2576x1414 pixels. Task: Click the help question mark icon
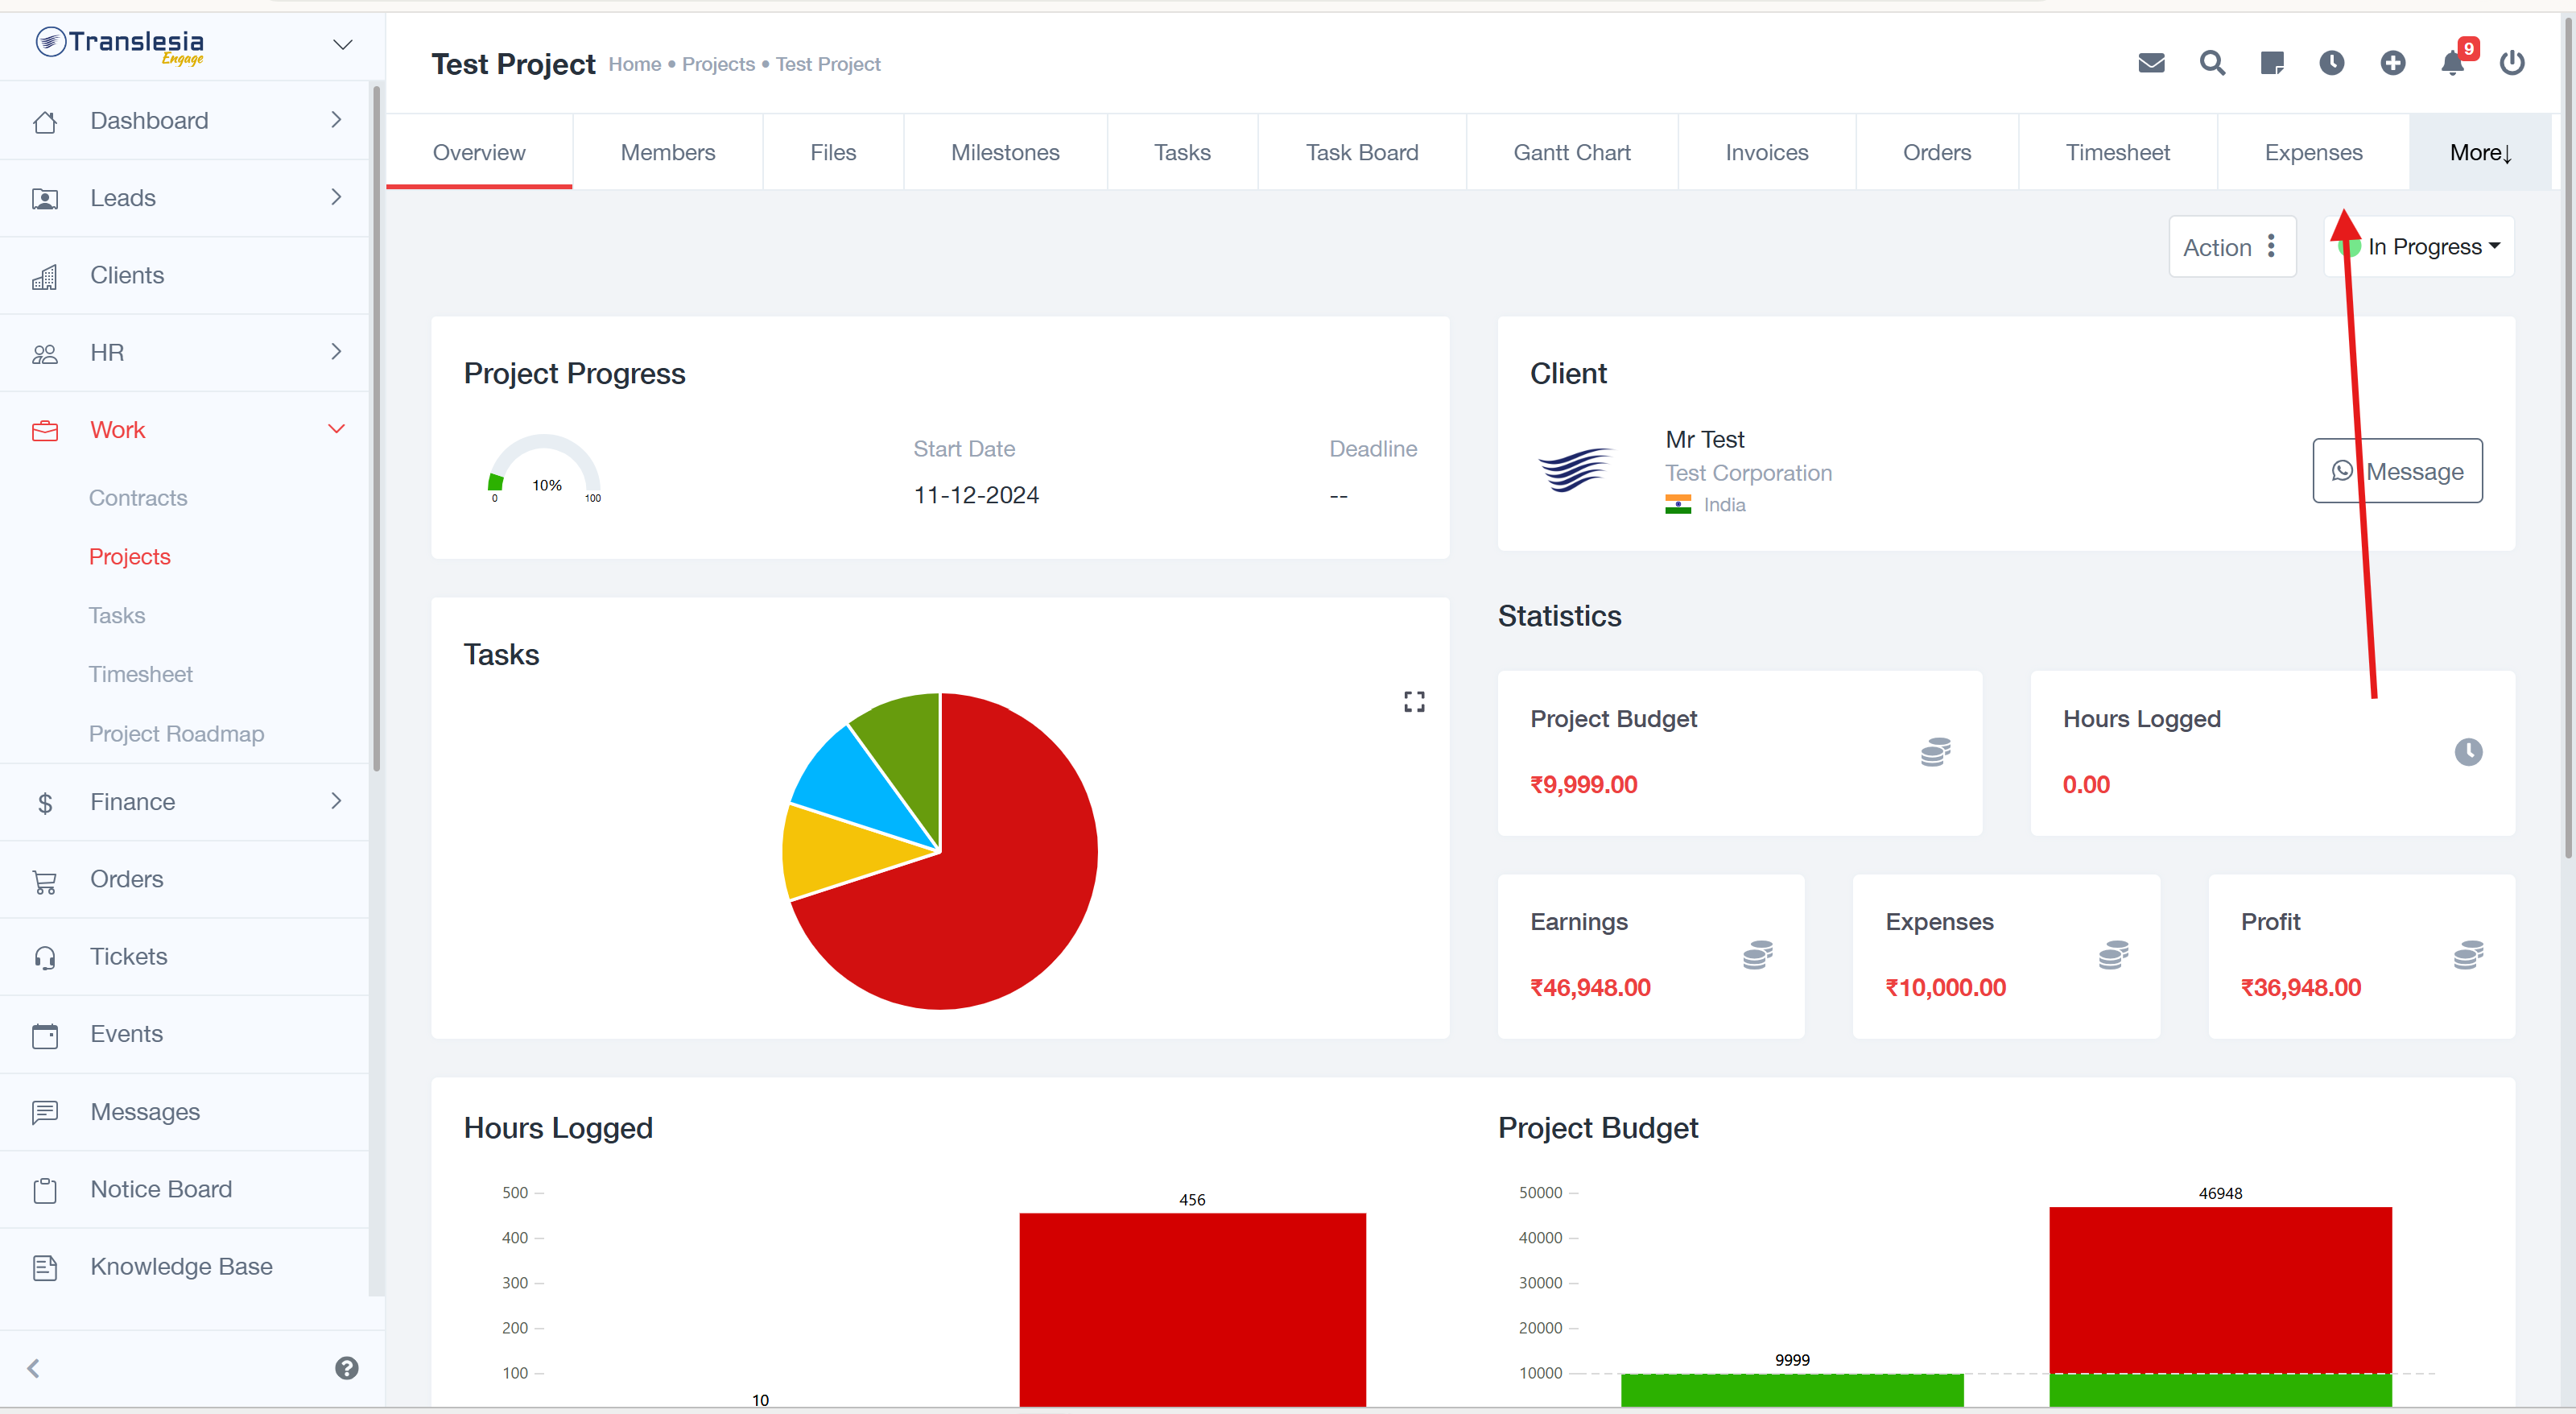click(x=347, y=1368)
